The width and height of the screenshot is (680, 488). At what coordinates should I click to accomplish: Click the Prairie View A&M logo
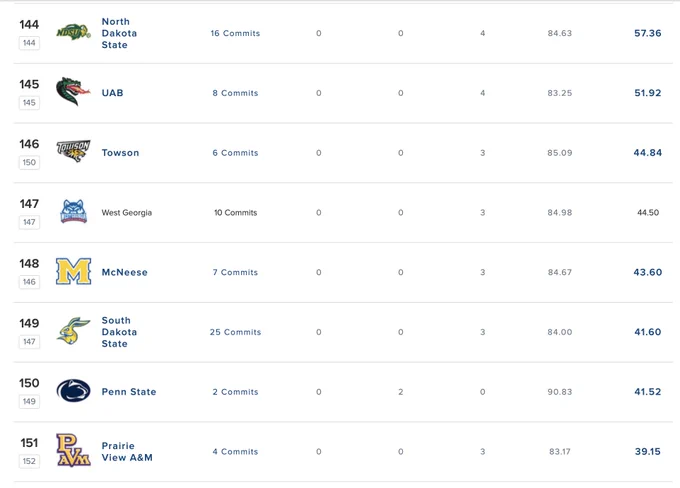(73, 450)
